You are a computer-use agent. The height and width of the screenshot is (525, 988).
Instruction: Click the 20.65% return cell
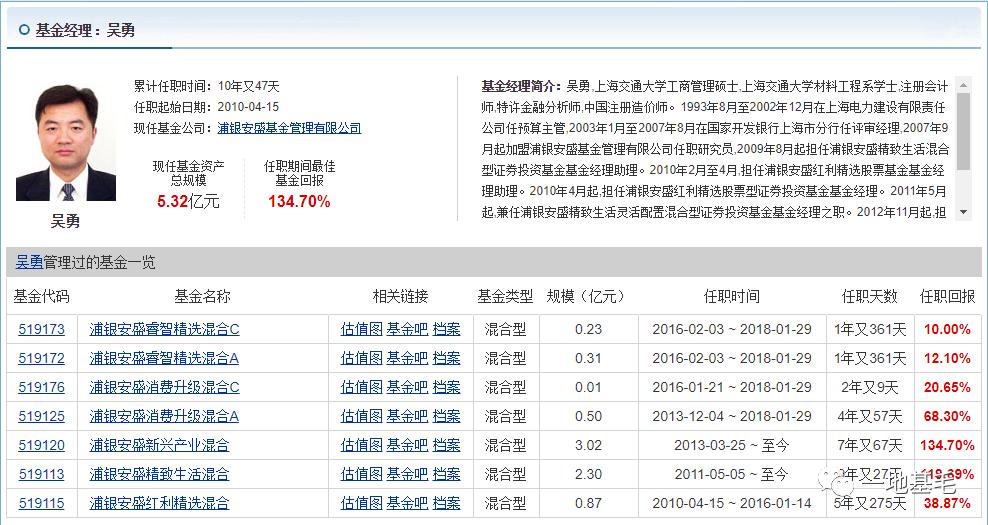948,387
